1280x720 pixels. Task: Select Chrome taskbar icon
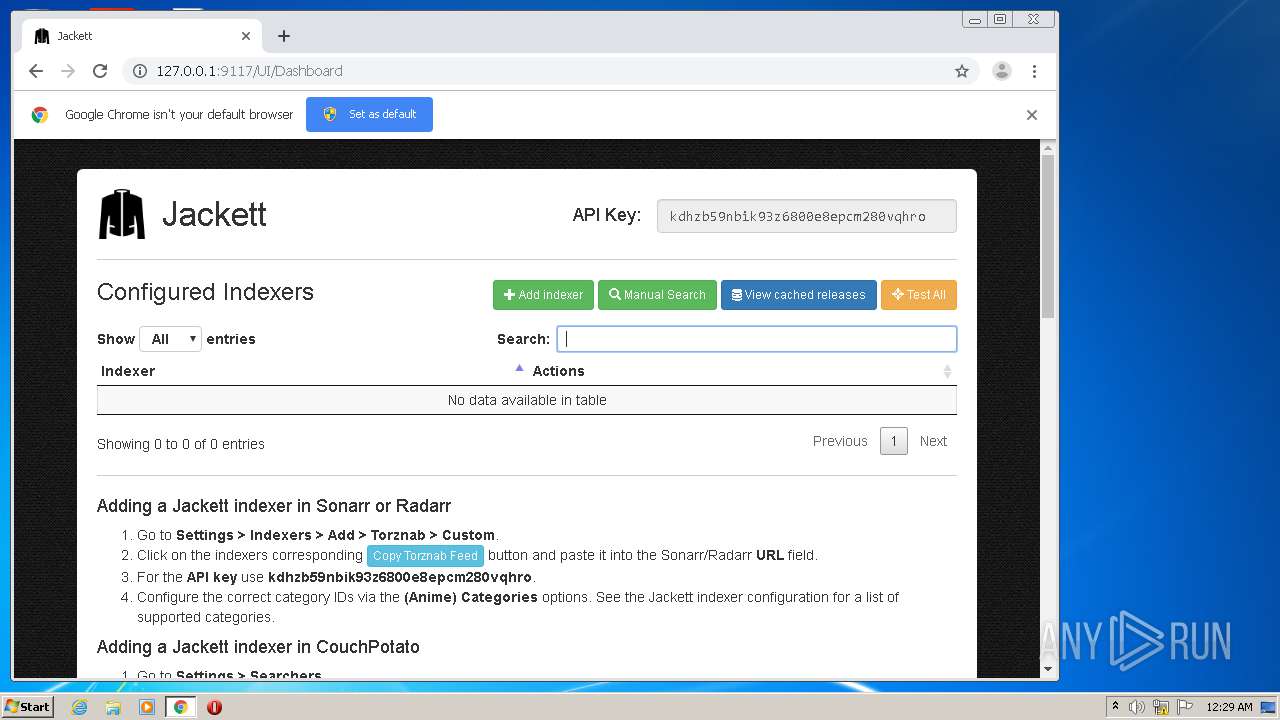180,707
